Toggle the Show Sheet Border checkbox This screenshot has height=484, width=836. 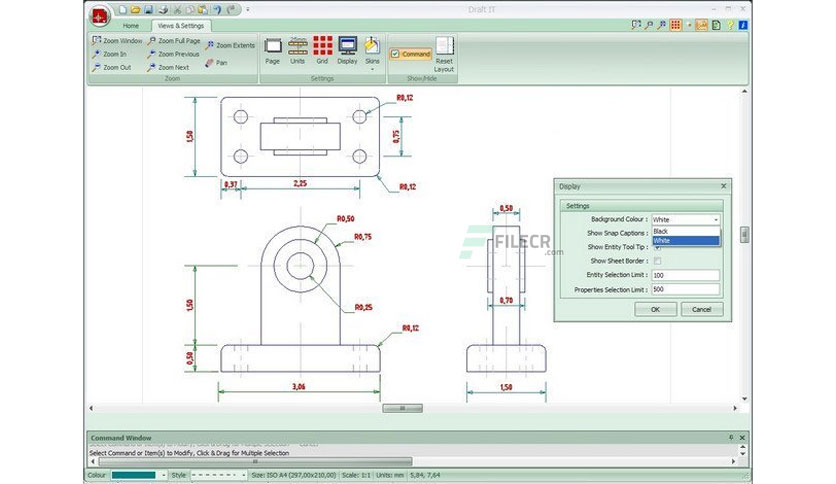click(657, 261)
